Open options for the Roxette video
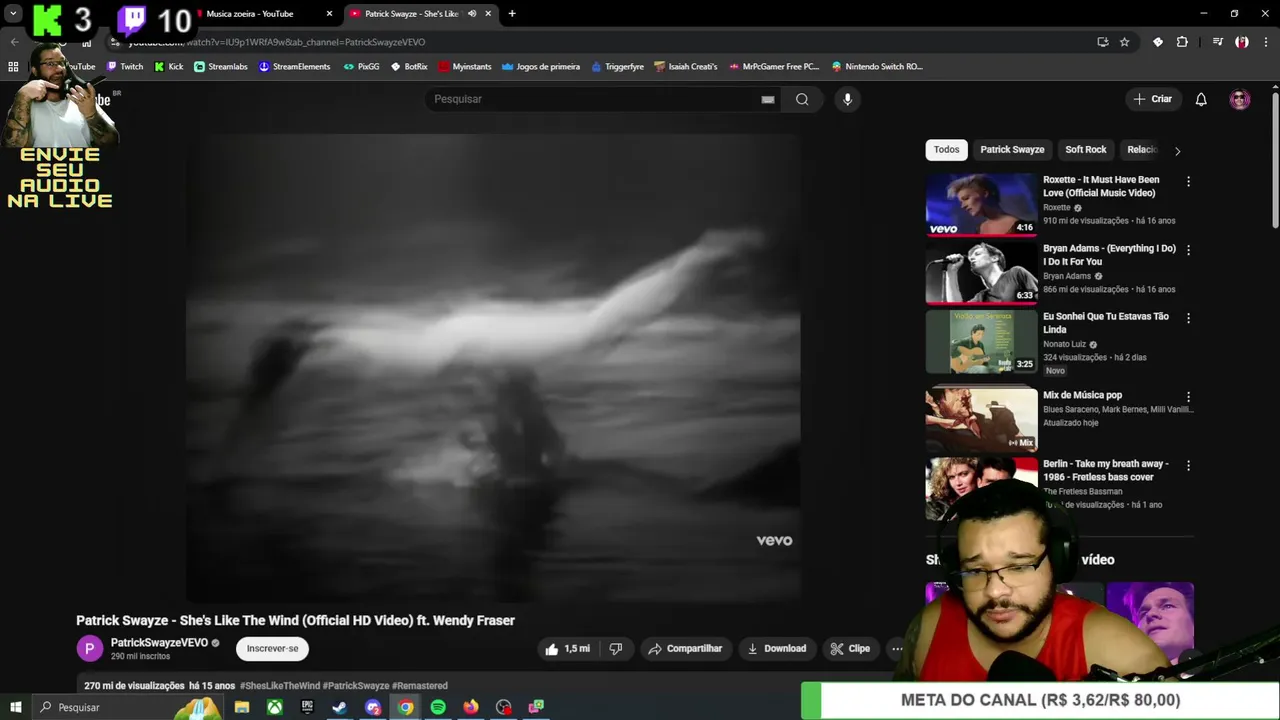Screen dimensions: 1280x720 click(x=1188, y=182)
